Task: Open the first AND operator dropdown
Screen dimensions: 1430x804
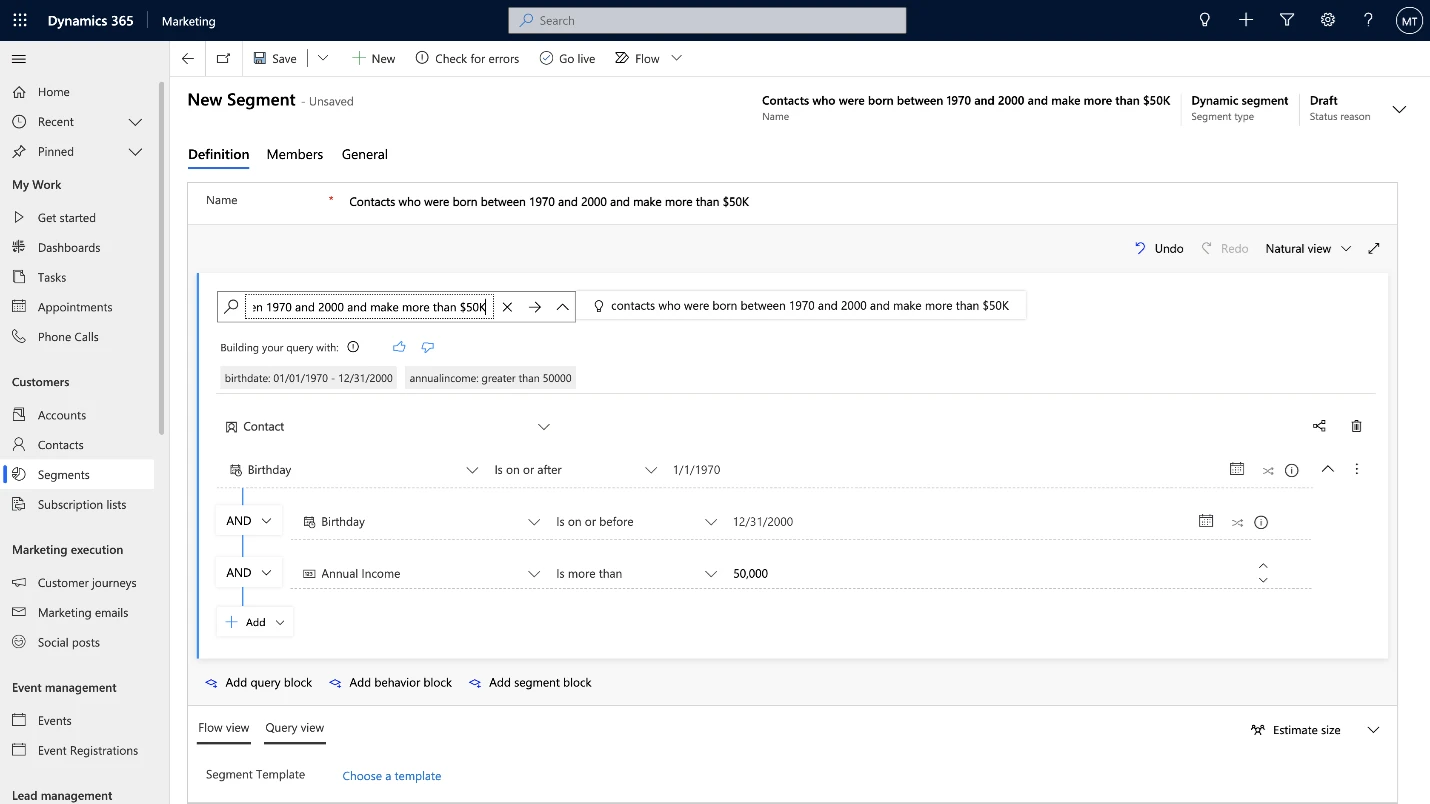Action: coord(248,520)
